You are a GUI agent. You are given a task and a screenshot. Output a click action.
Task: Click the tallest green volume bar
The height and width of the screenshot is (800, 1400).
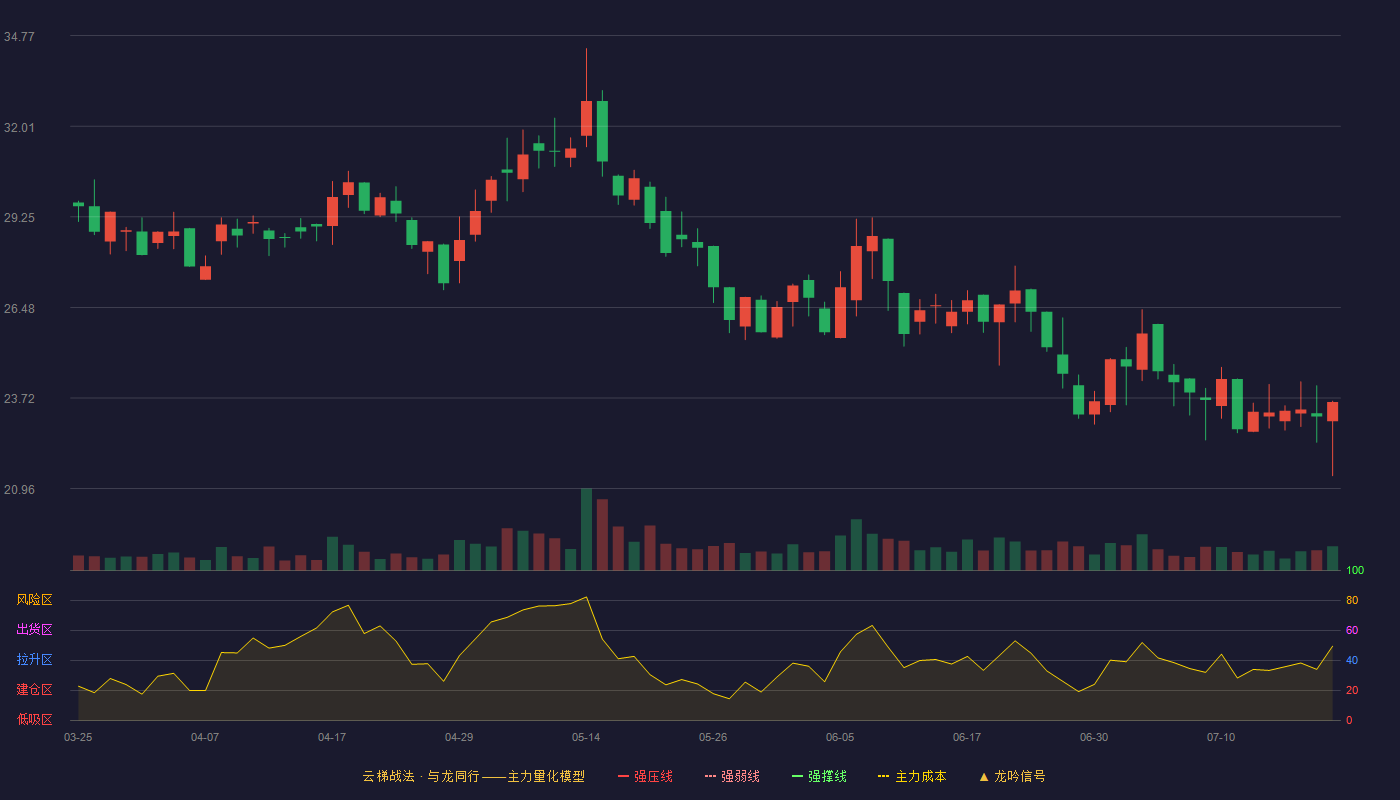coord(586,529)
